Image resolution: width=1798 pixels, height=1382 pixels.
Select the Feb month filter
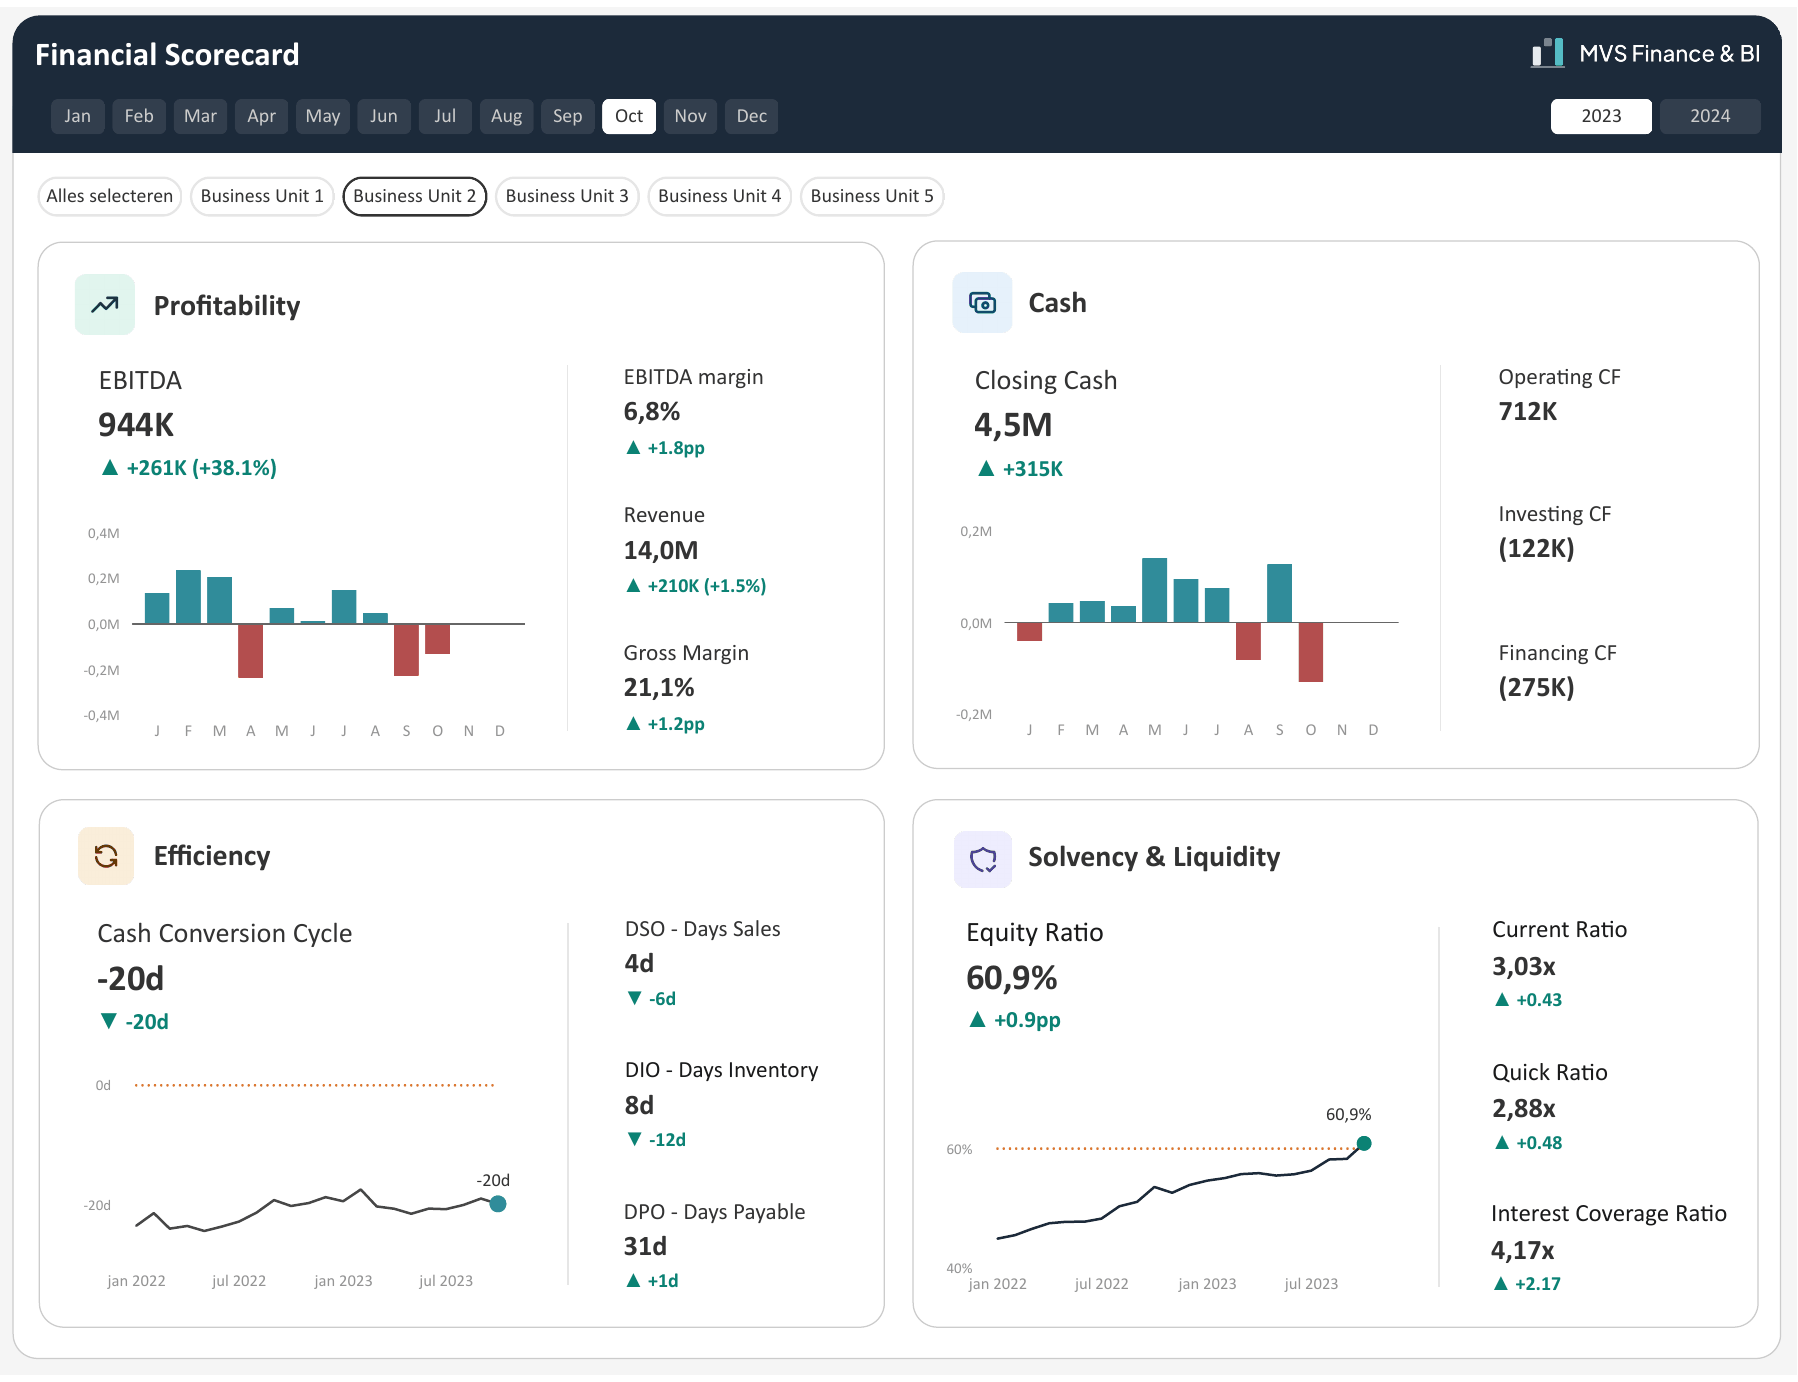[x=139, y=116]
